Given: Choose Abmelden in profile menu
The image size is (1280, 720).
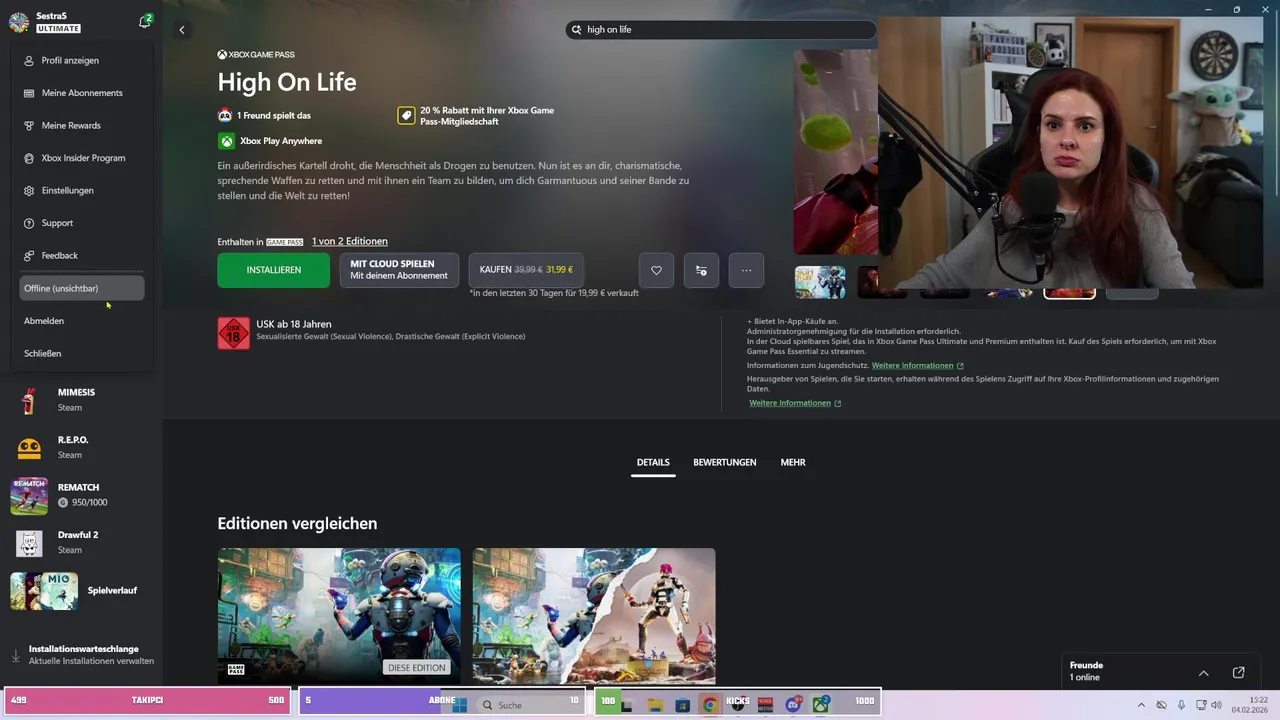Looking at the screenshot, I should click(82, 321).
